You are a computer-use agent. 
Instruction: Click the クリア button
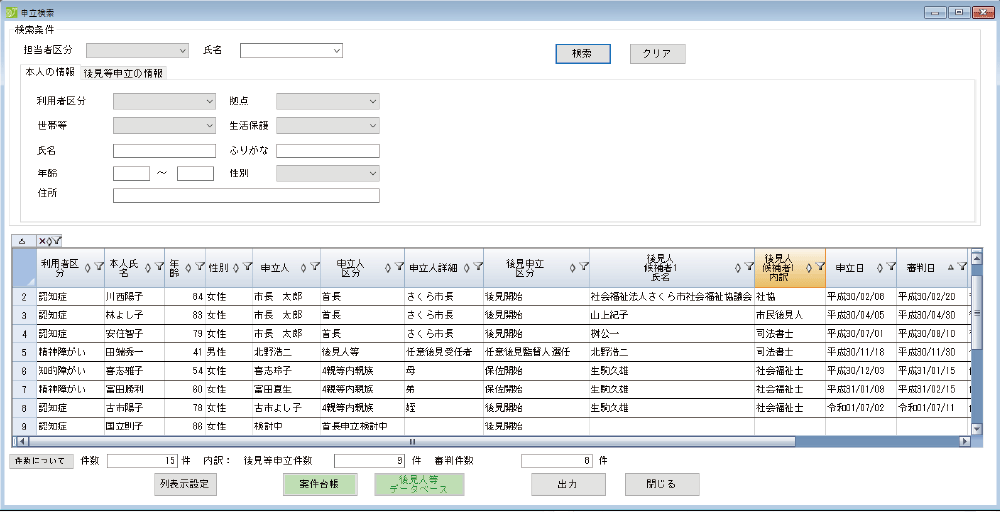click(657, 54)
